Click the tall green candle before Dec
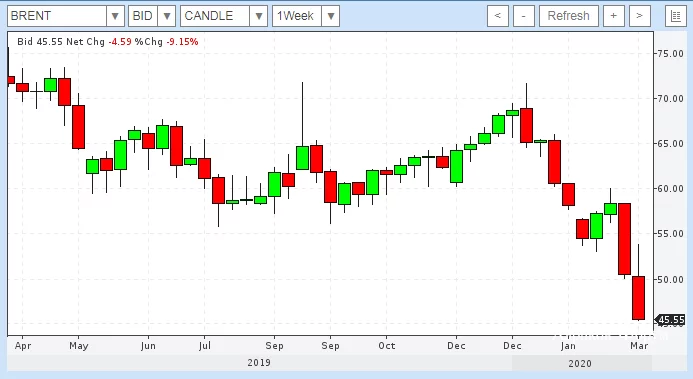Viewport: 693px width, 379px height. tap(457, 167)
